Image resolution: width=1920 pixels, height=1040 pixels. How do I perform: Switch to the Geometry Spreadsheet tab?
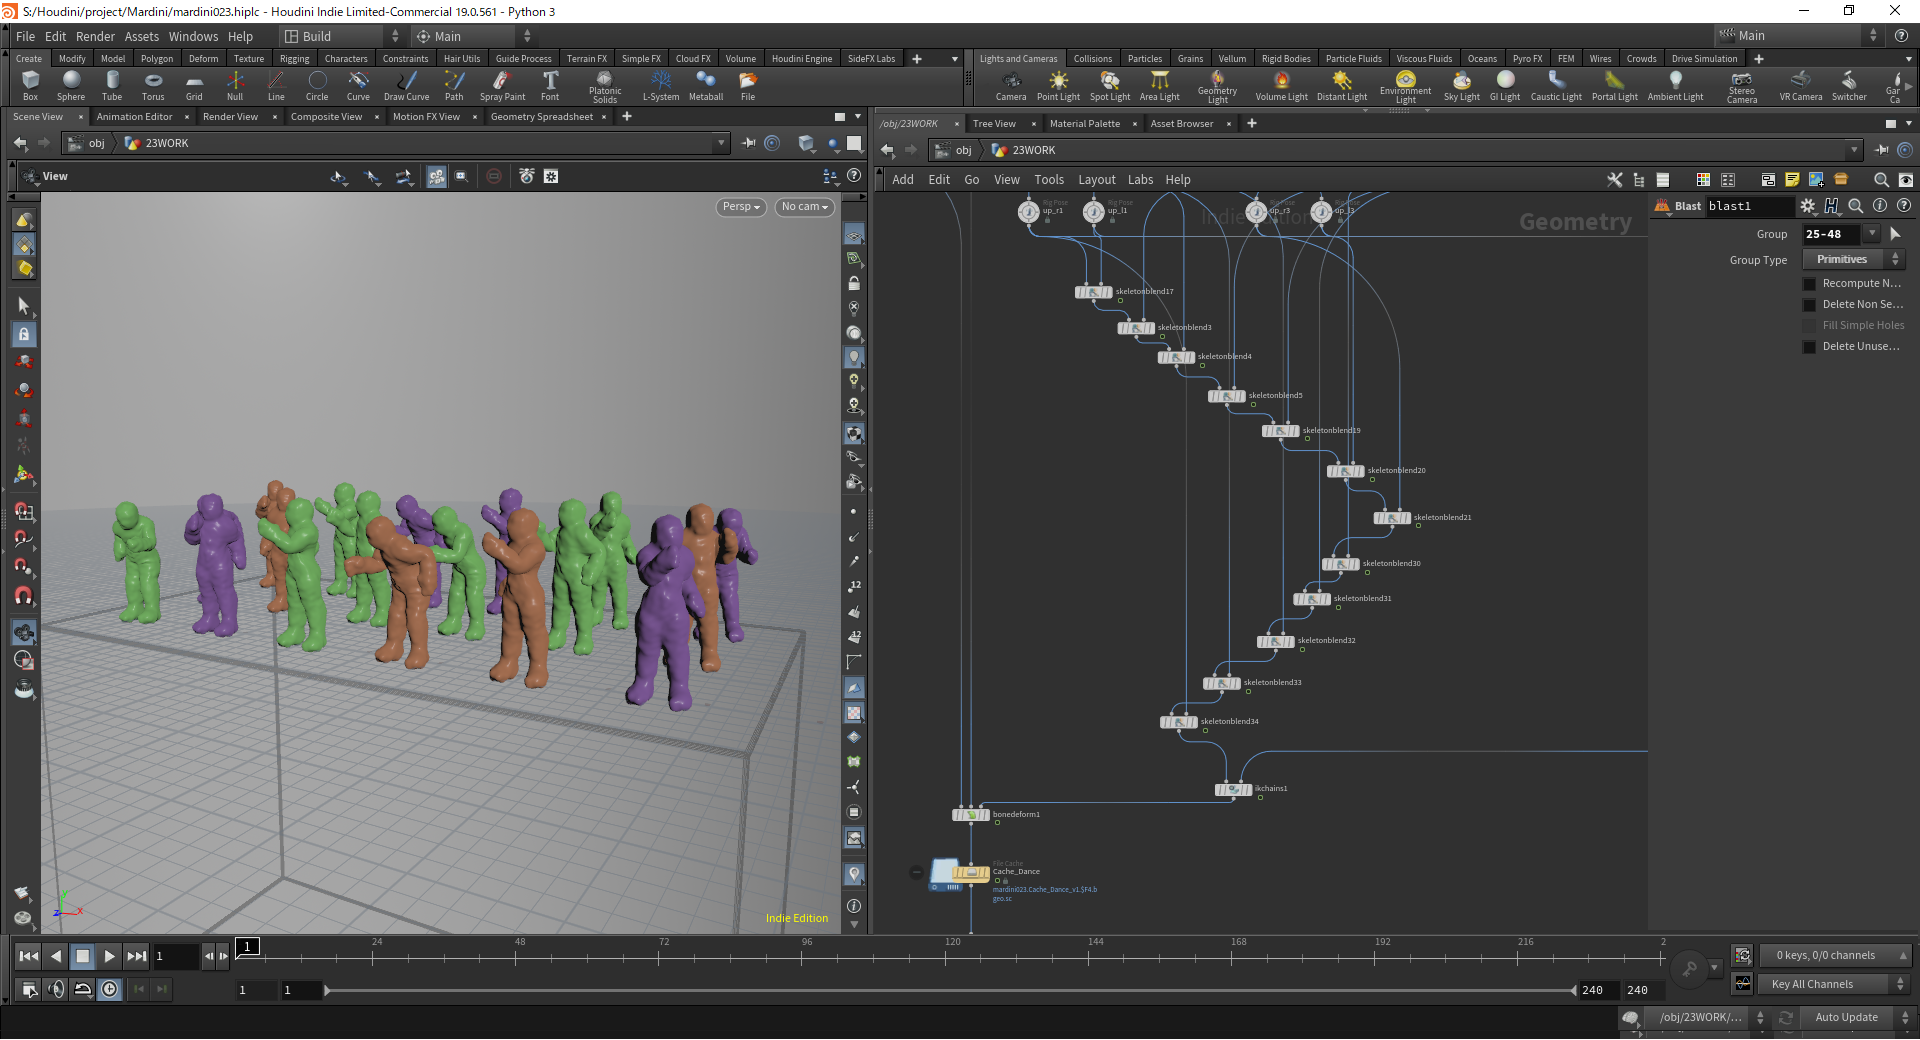(x=542, y=117)
